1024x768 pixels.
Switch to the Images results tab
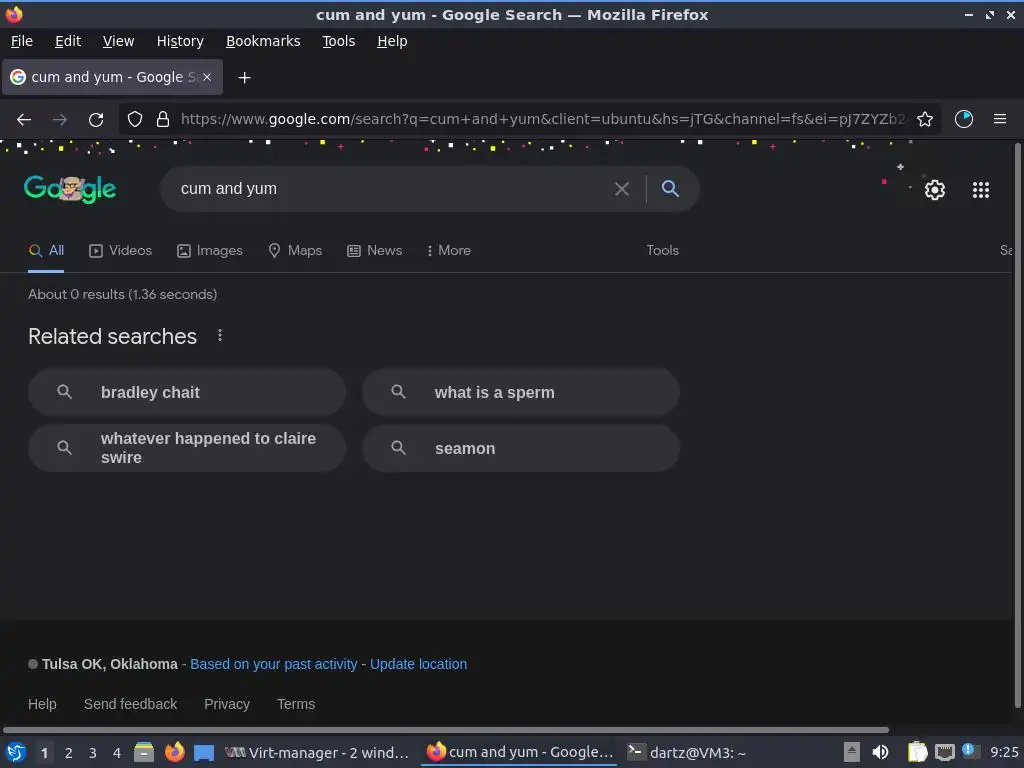[210, 251]
